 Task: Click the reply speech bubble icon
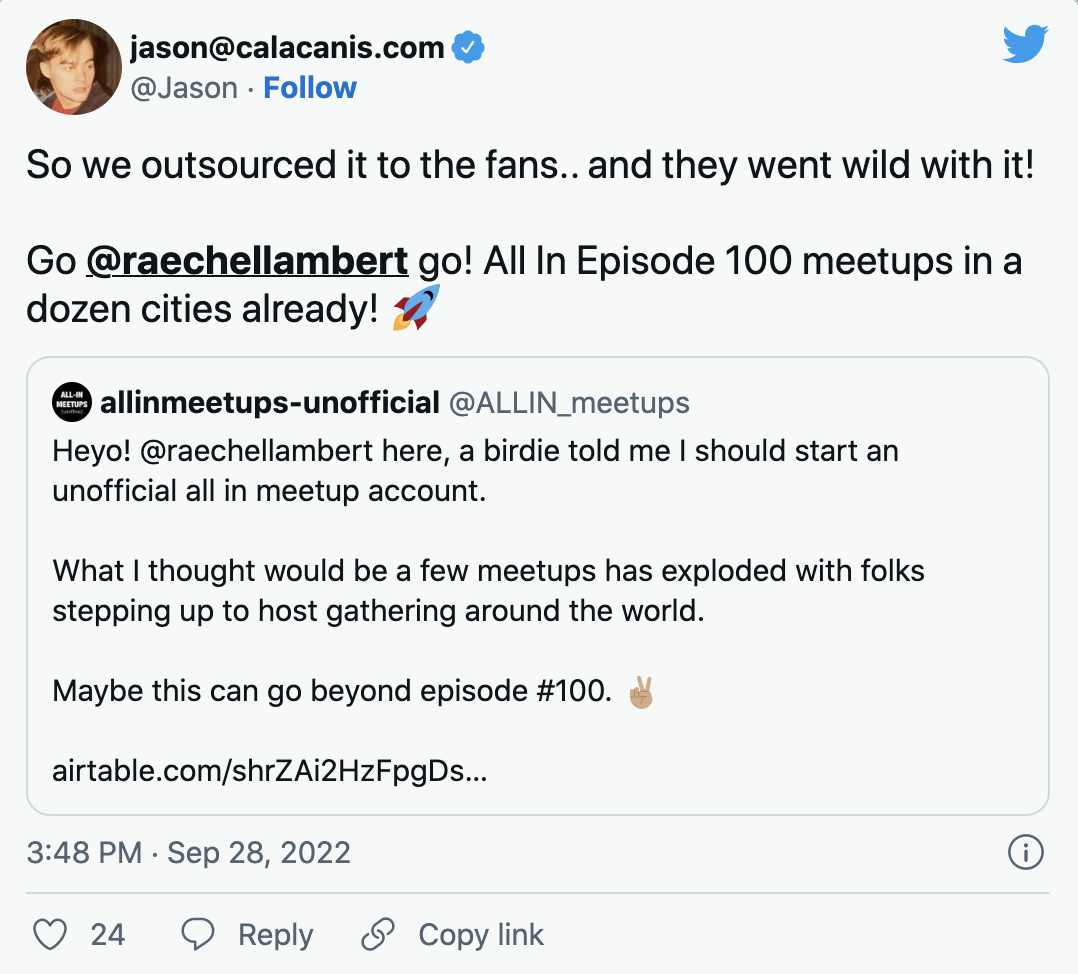click(199, 934)
